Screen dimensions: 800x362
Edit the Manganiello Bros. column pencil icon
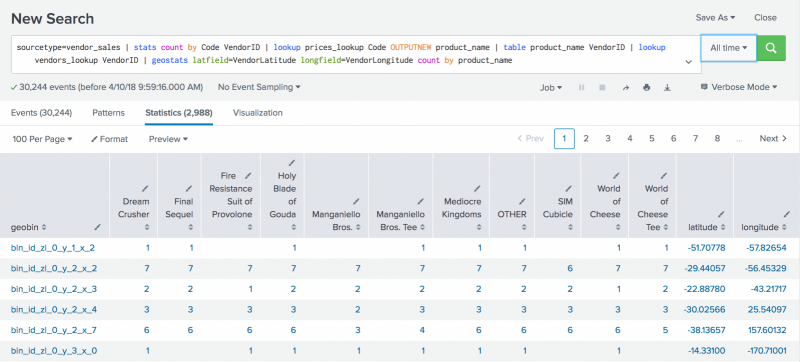point(356,201)
